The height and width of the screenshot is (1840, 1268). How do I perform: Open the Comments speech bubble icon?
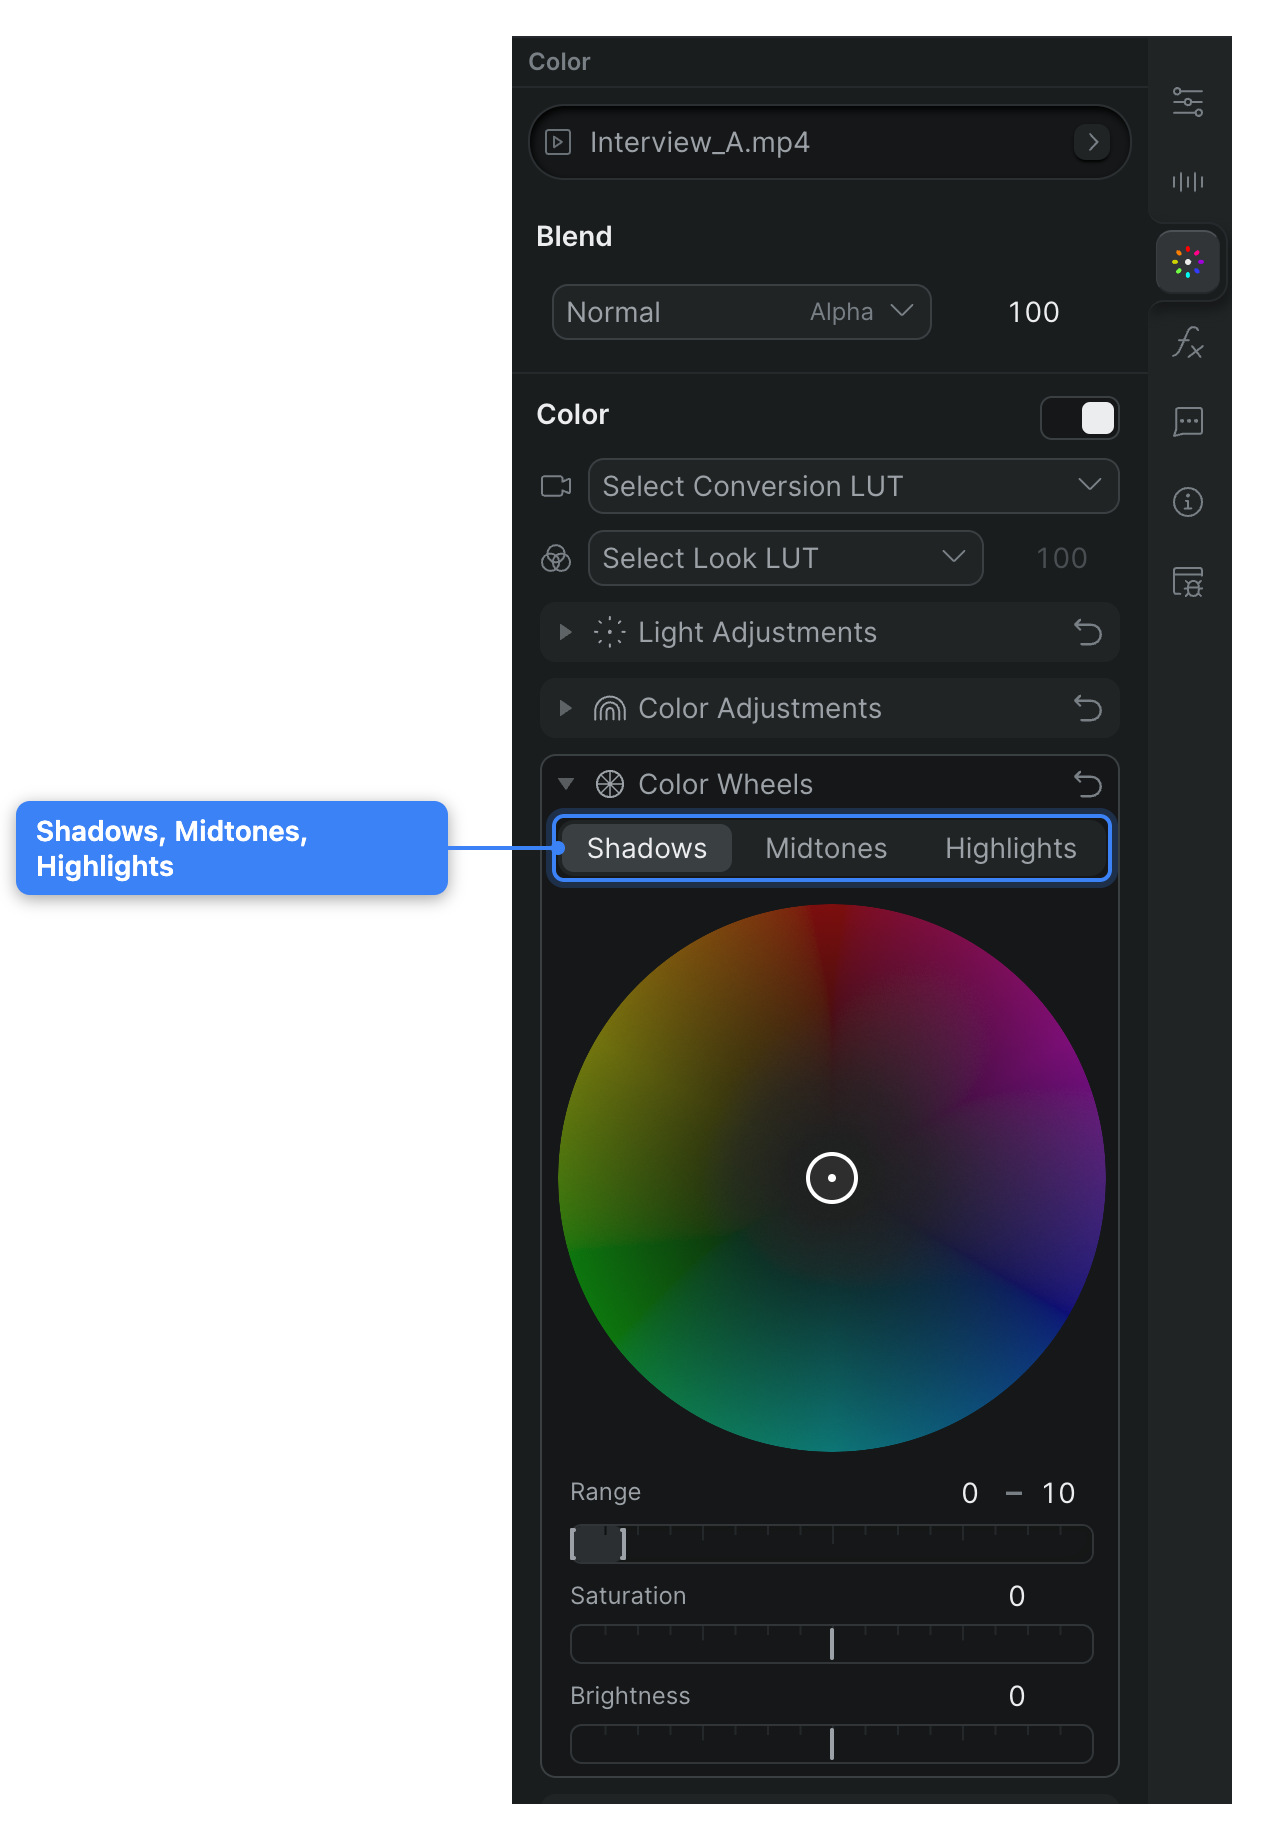[x=1188, y=422]
